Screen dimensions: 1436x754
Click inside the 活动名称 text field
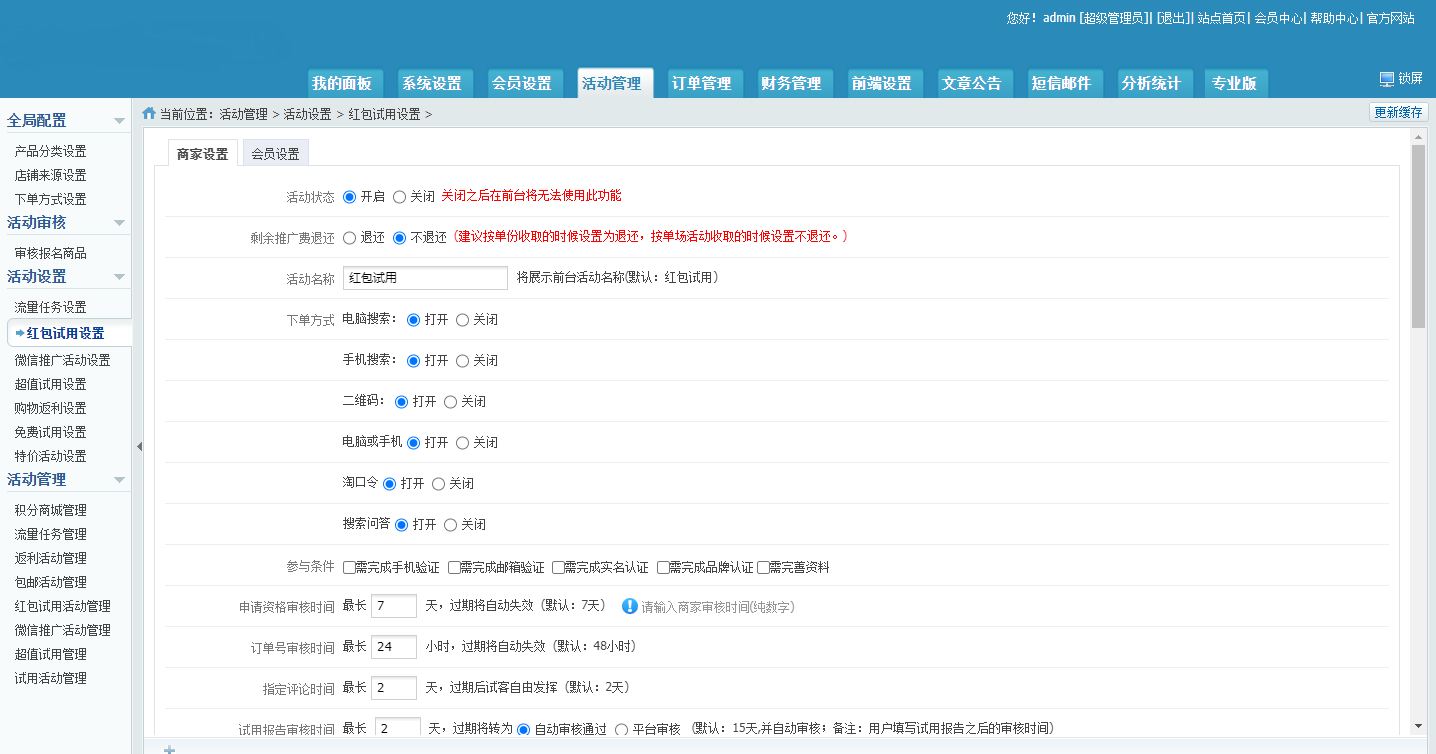click(x=424, y=277)
